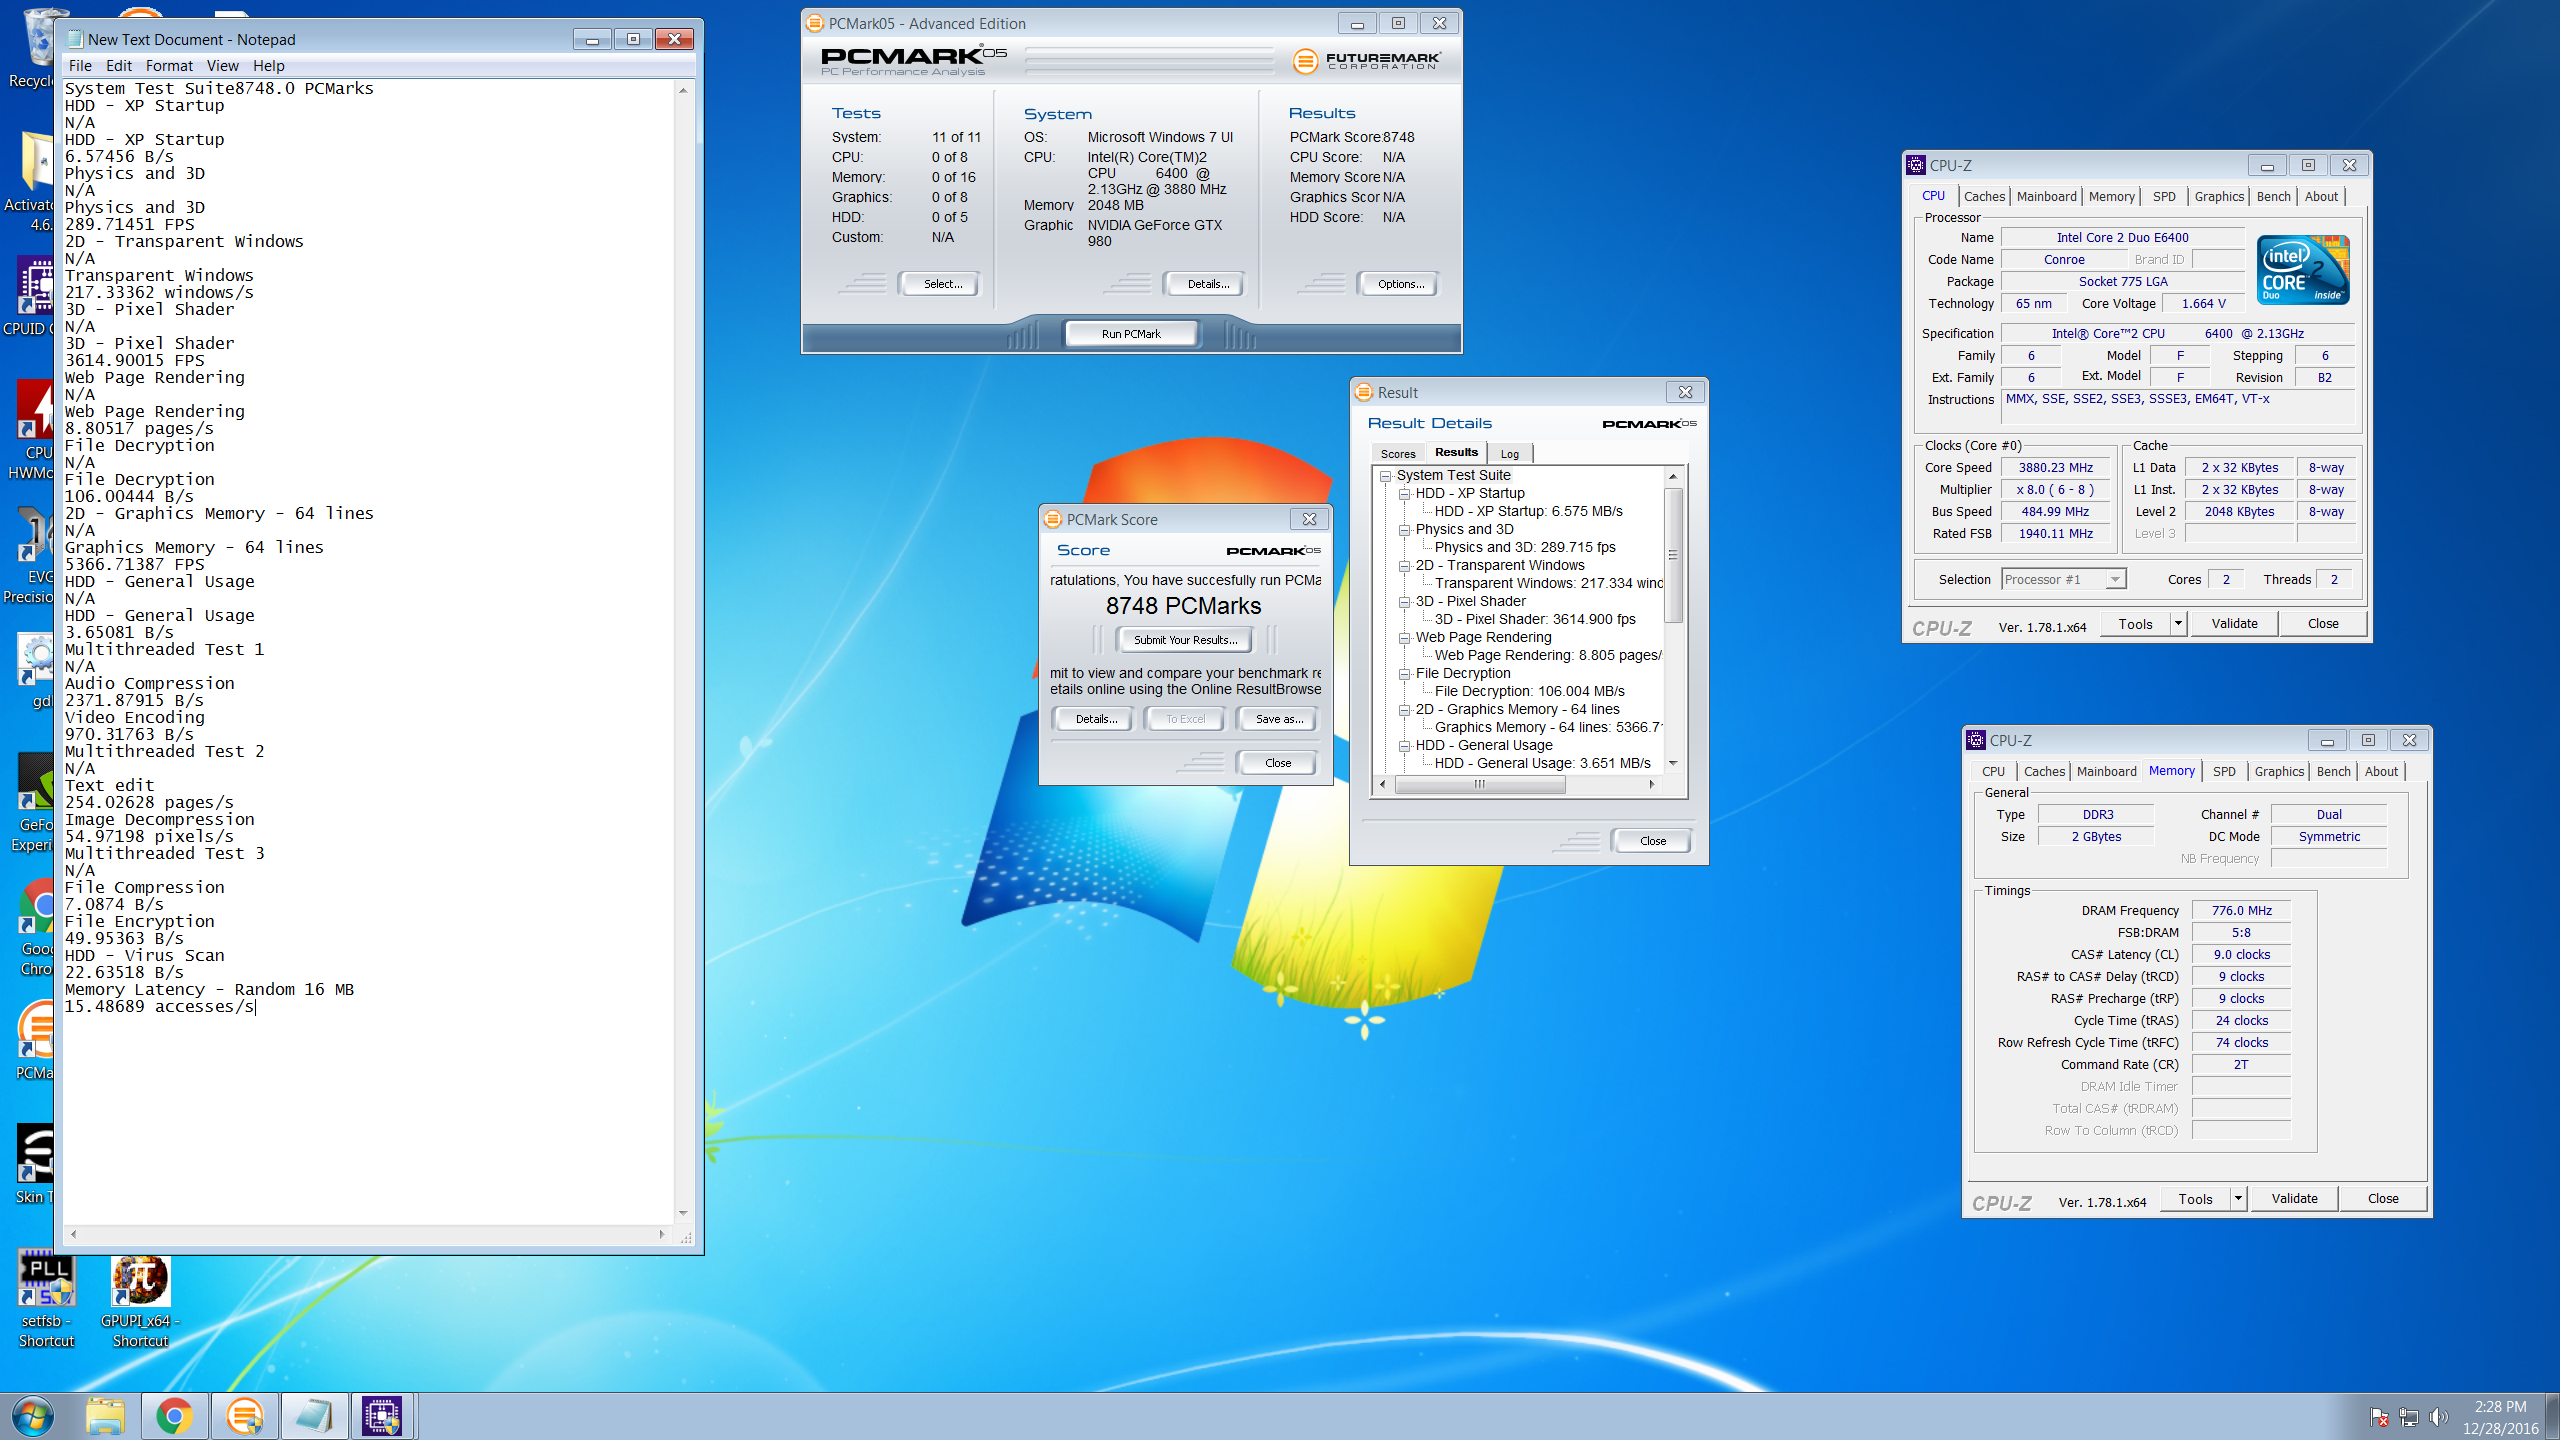2560x1440 pixels.
Task: Click the PCMark Score dialog title icon
Action: click(x=1053, y=519)
